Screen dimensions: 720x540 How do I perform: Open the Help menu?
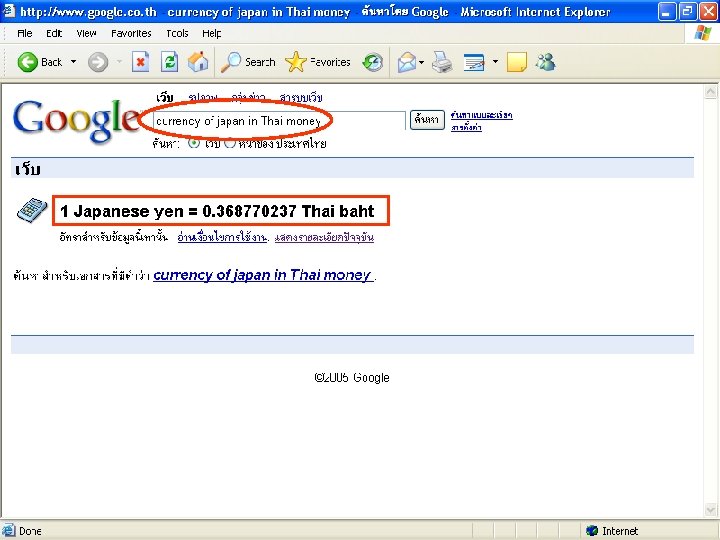[212, 34]
